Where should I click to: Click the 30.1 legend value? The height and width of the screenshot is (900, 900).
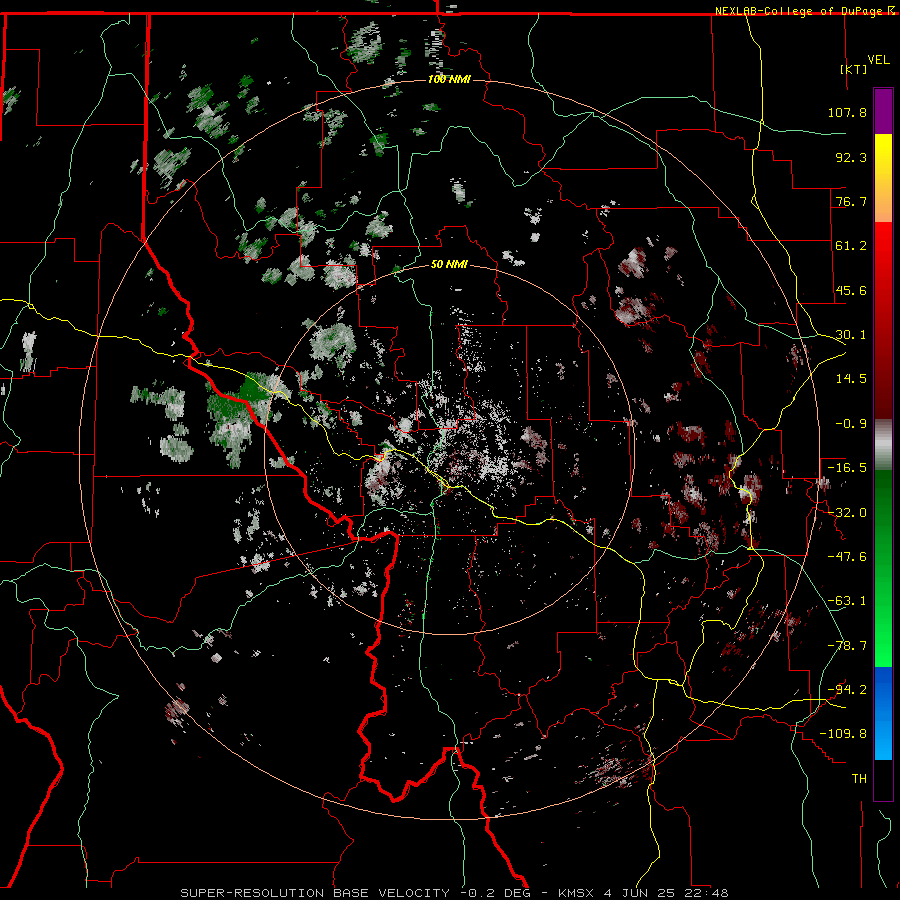point(851,335)
